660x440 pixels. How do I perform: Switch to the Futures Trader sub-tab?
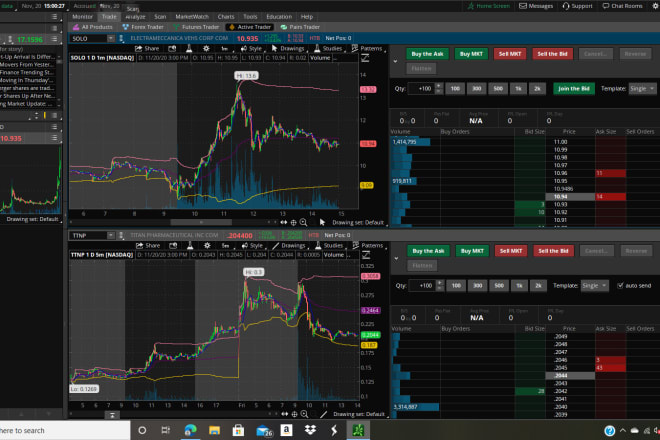click(196, 27)
